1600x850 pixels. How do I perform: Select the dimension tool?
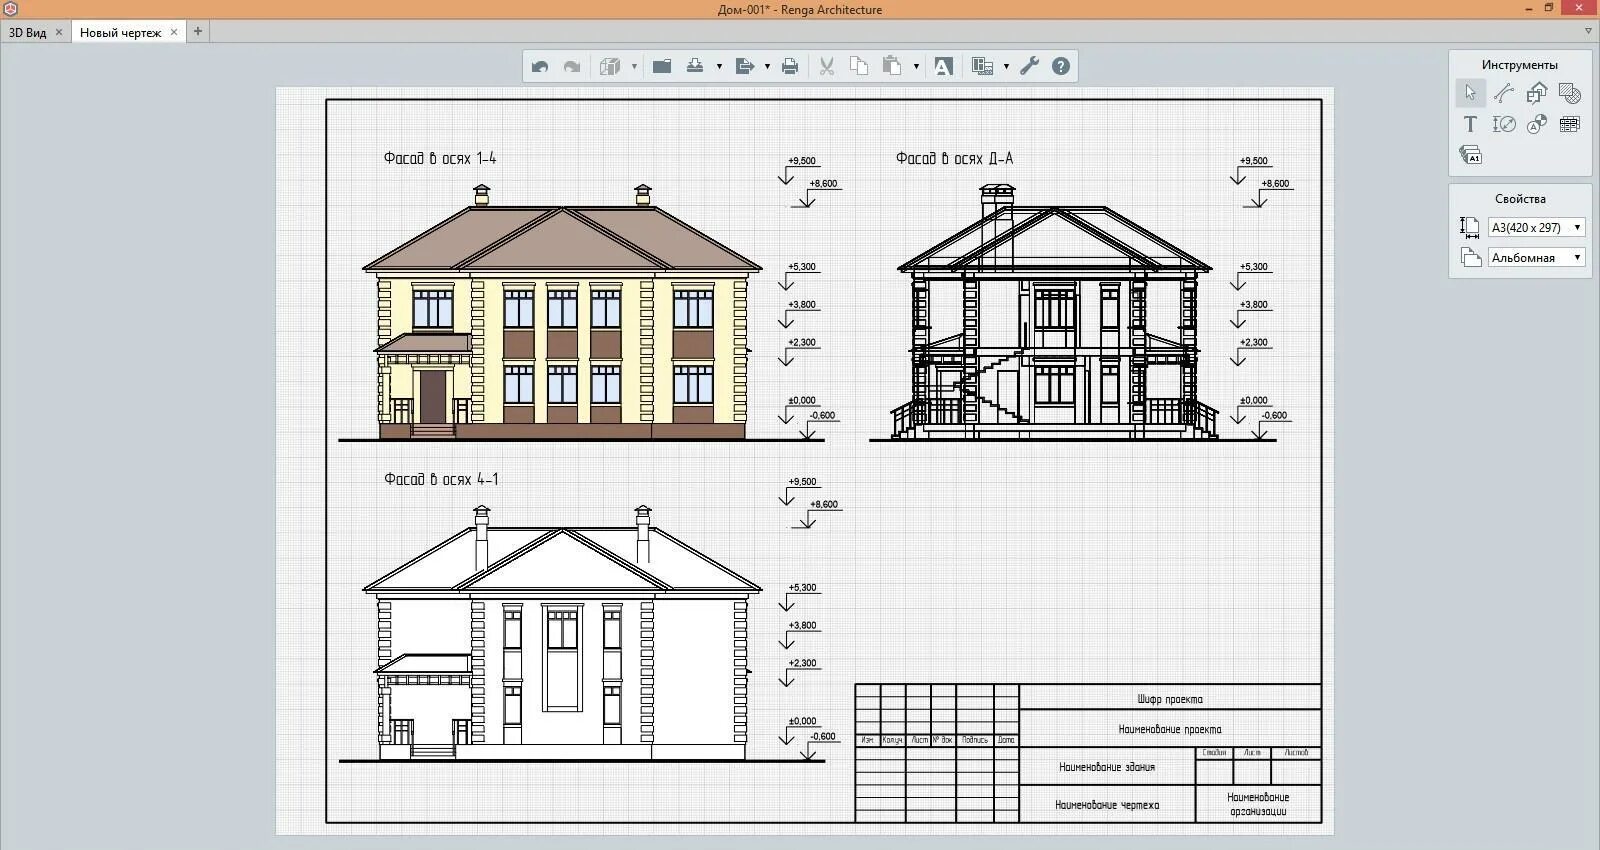(x=1504, y=124)
